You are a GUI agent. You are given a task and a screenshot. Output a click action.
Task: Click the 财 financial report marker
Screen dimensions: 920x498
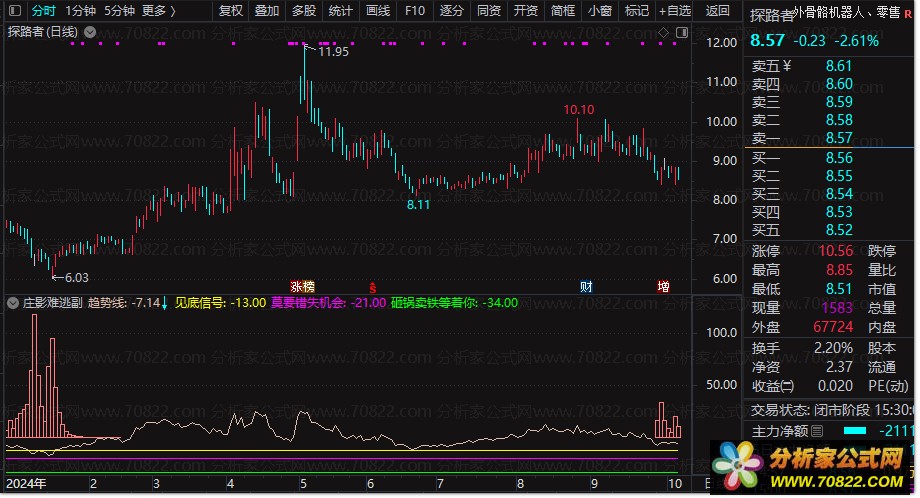click(586, 286)
